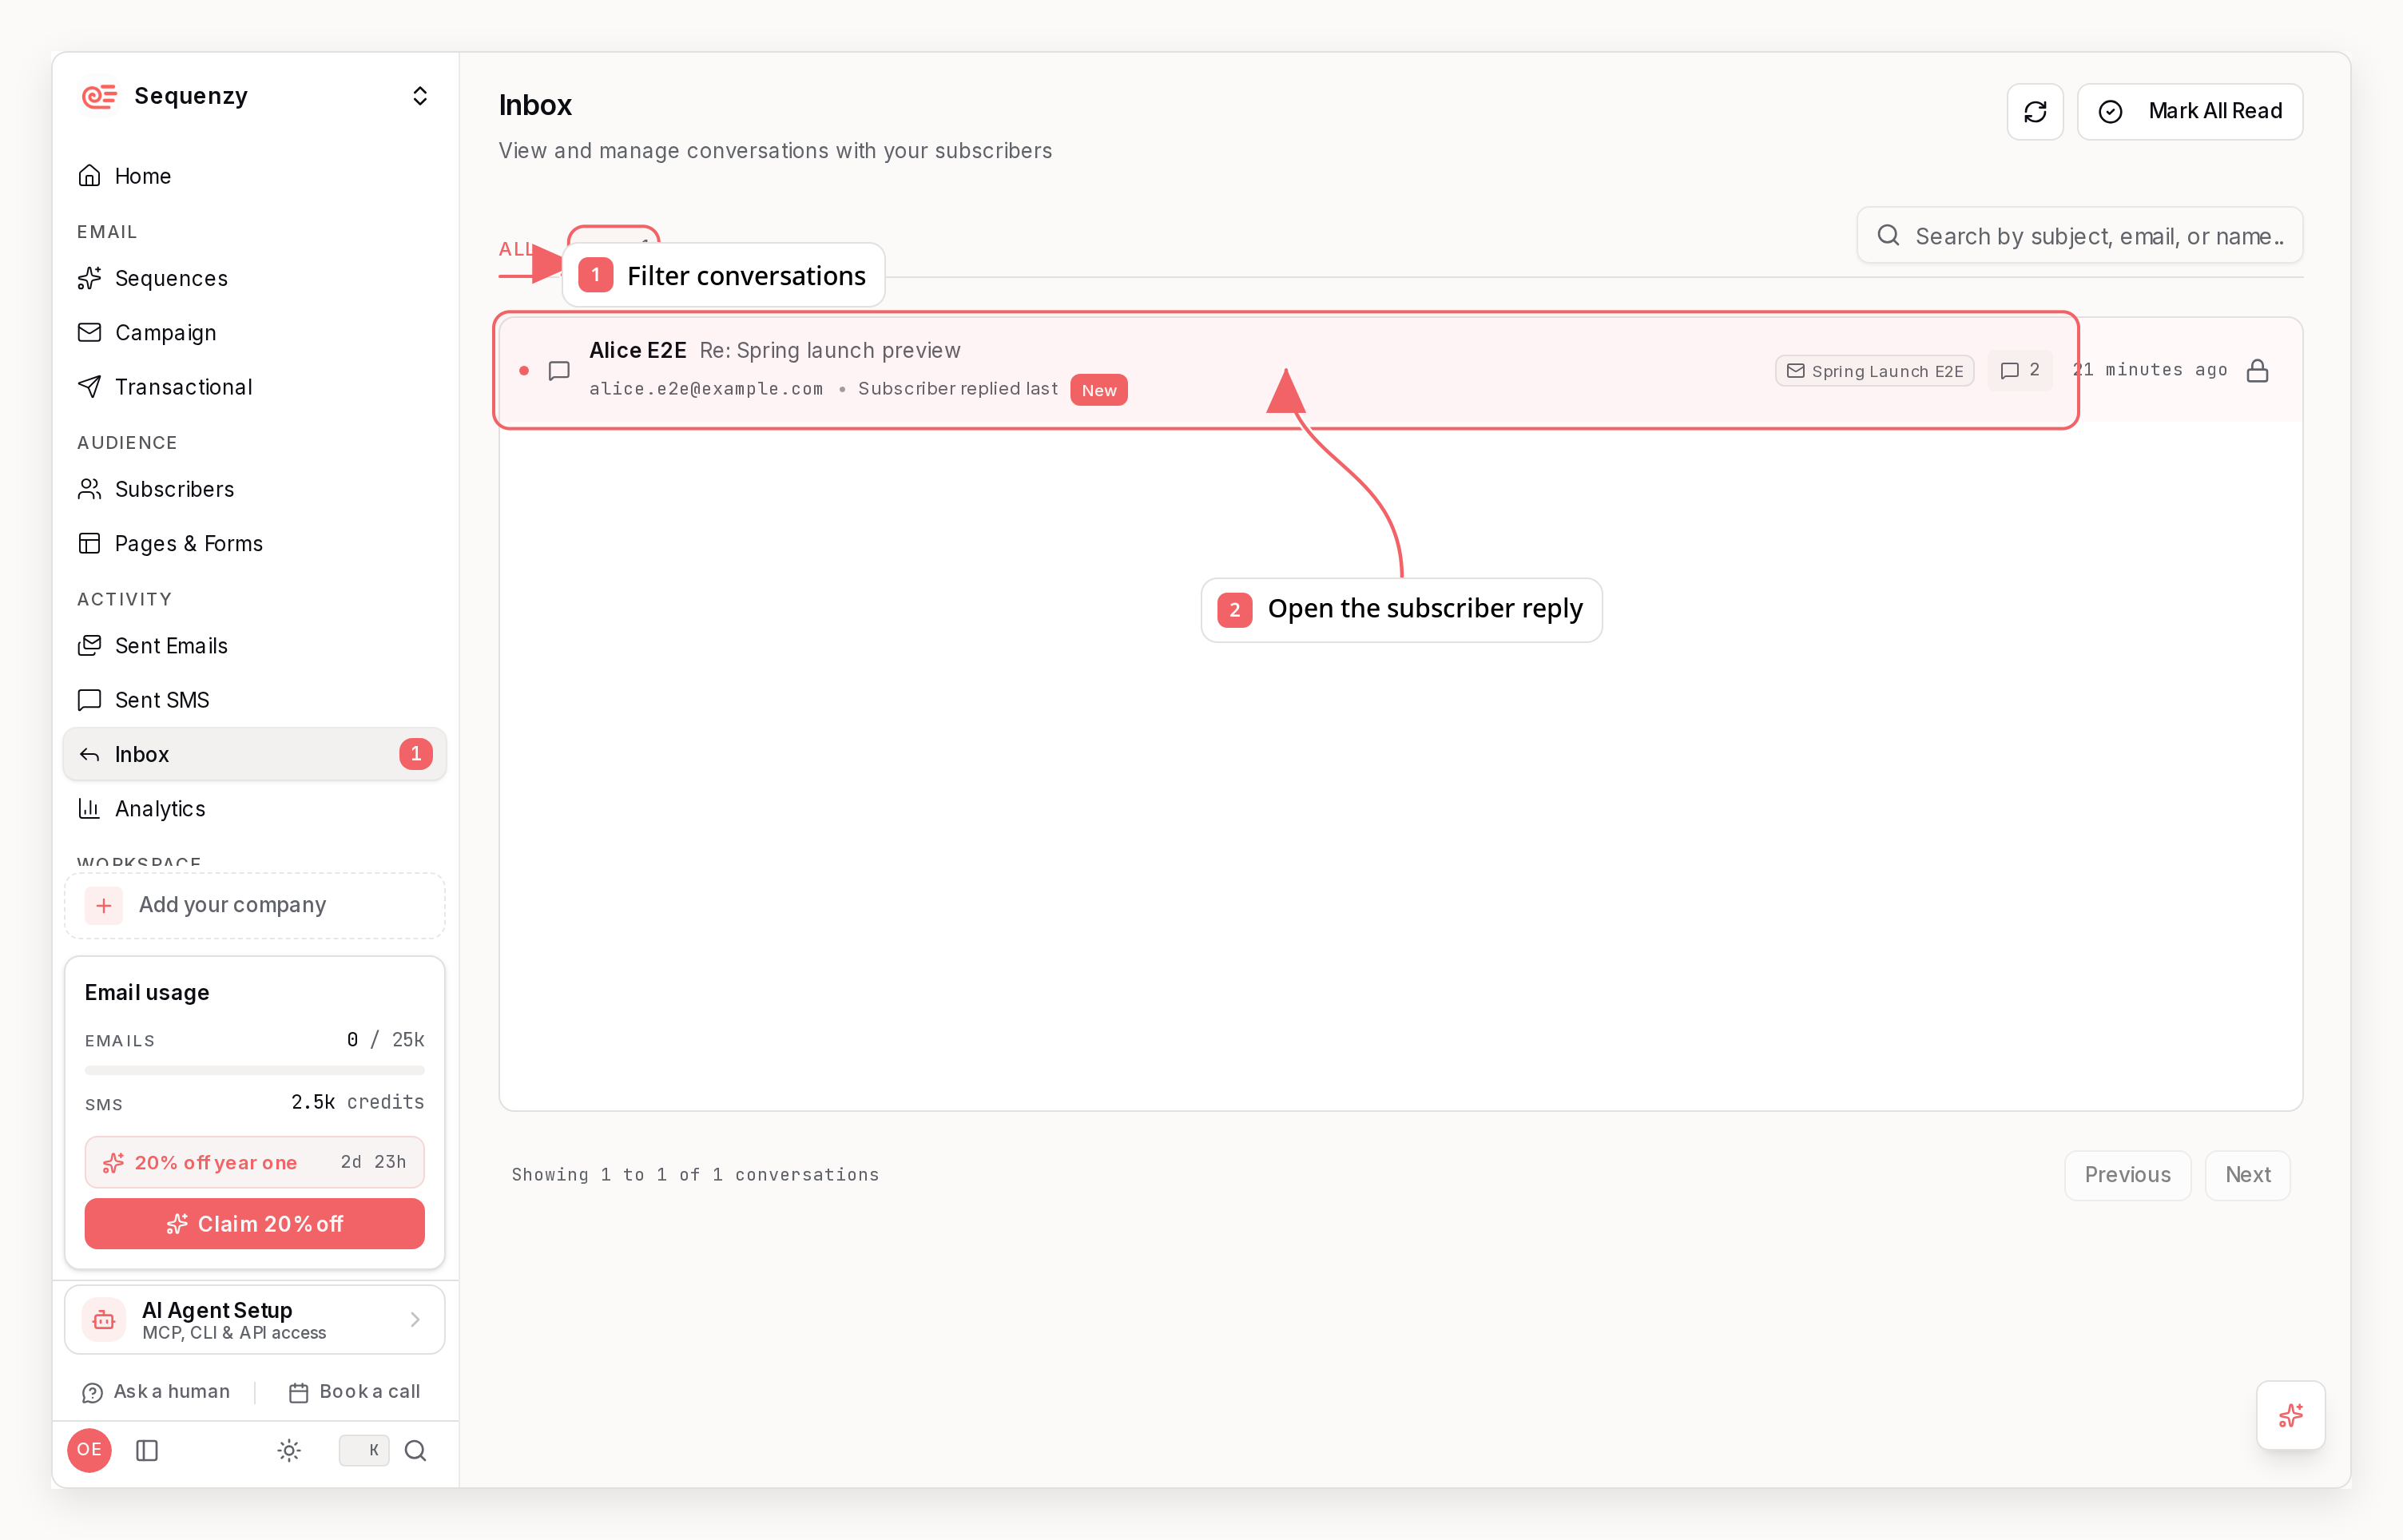Click the Previous page button

pyautogui.click(x=2127, y=1175)
